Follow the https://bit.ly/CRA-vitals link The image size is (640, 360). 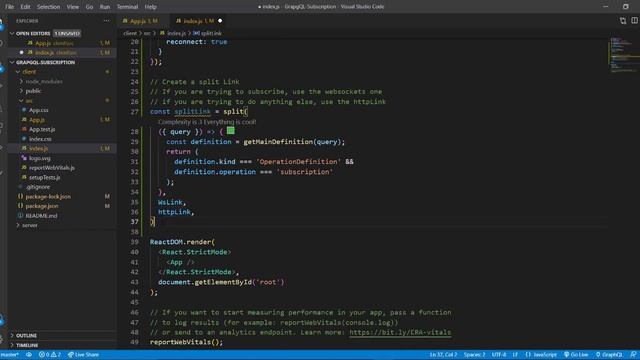(x=400, y=332)
